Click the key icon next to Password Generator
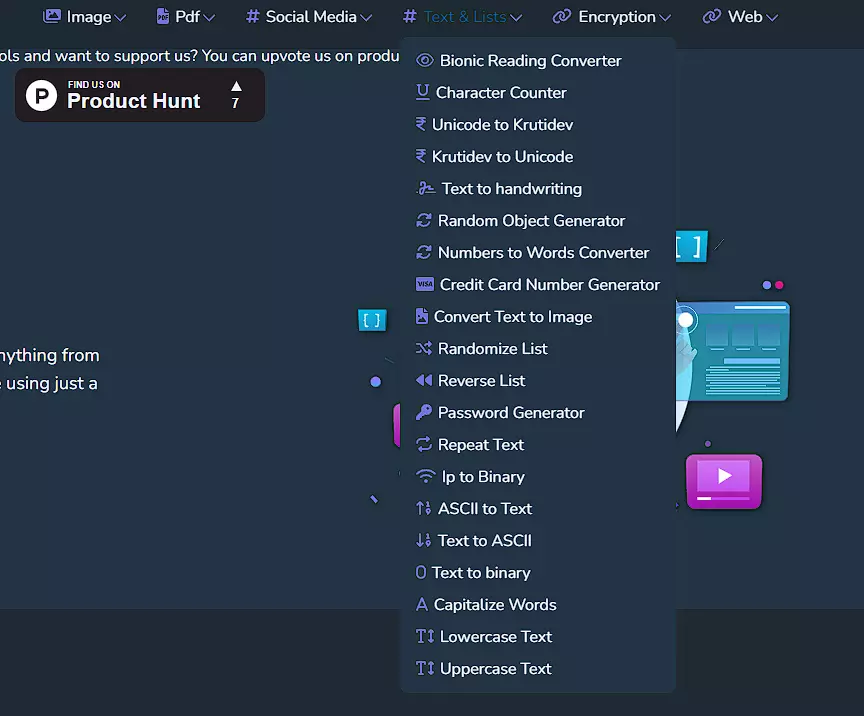The width and height of the screenshot is (864, 716). [x=424, y=413]
